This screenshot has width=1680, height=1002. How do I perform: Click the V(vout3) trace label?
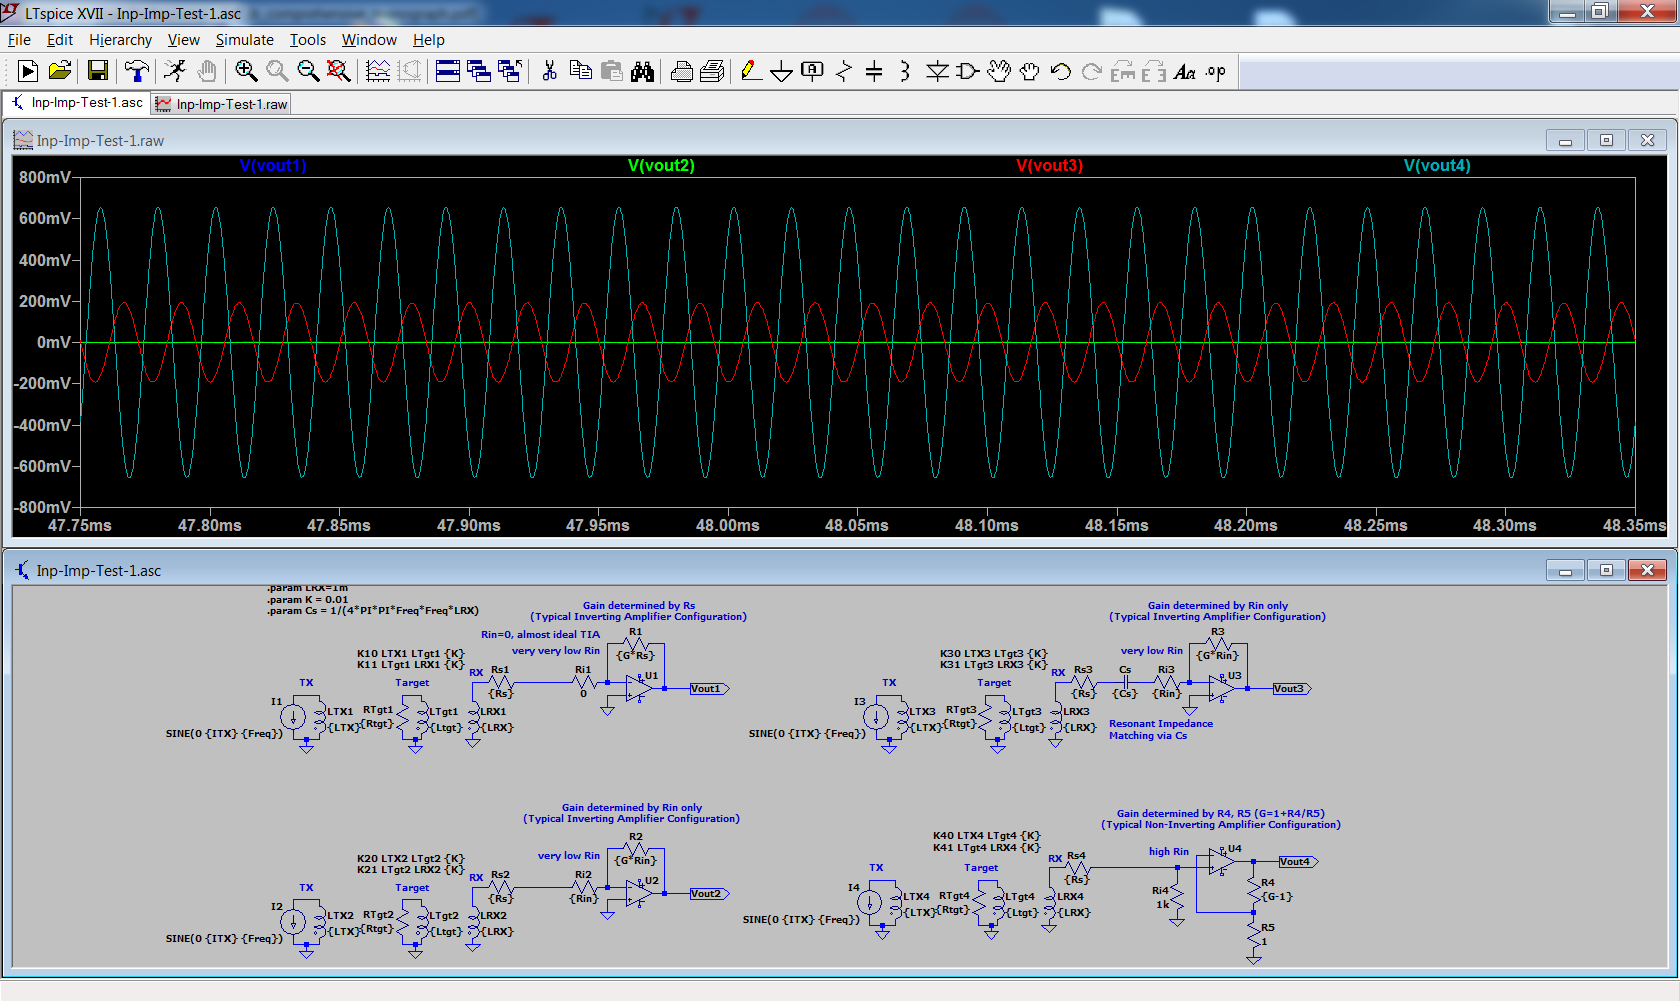1049,165
